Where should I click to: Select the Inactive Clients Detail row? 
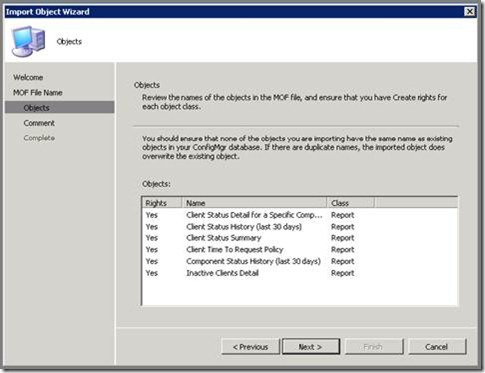point(299,273)
